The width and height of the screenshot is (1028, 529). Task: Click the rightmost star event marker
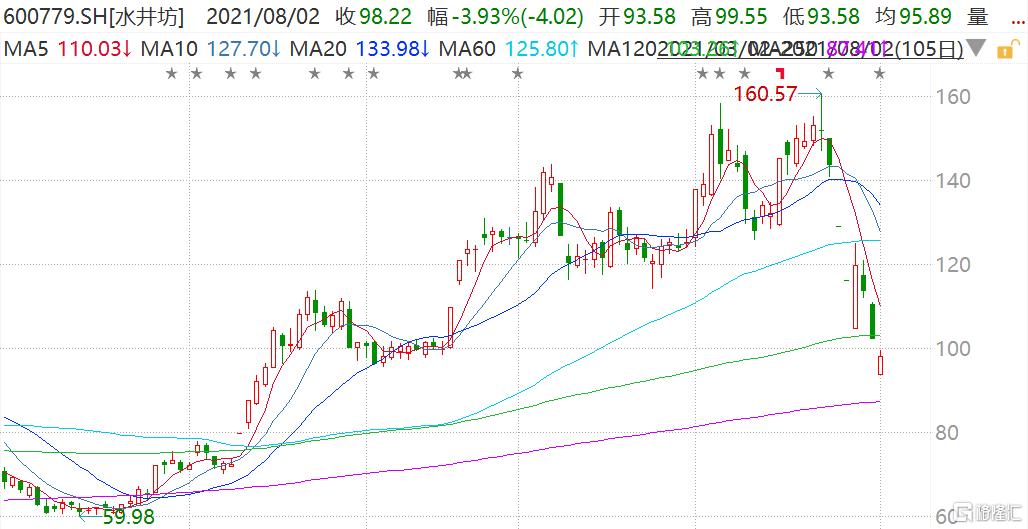pyautogui.click(x=880, y=74)
